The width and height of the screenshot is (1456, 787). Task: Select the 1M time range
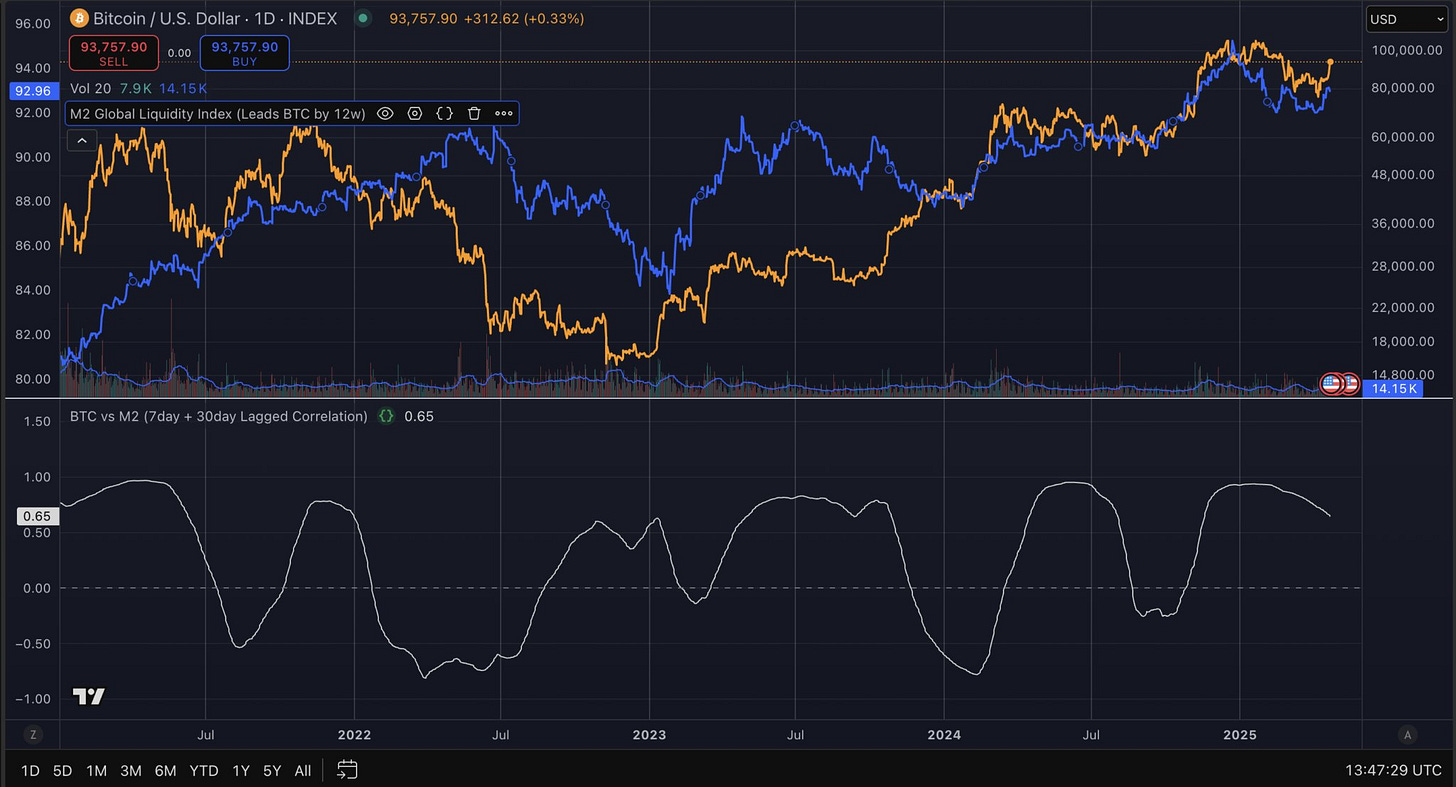(x=96, y=771)
